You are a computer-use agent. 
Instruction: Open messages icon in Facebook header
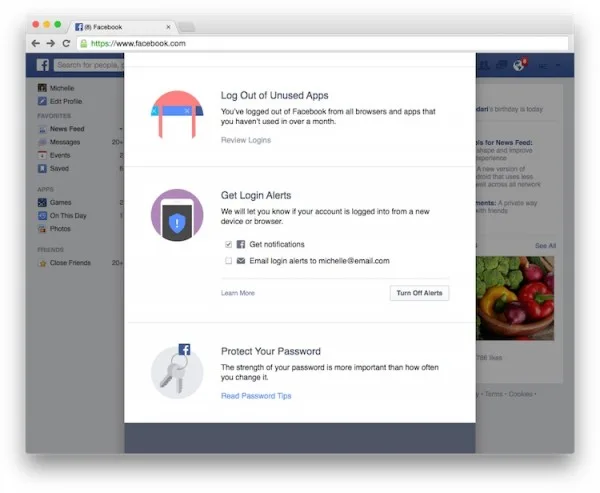pyautogui.click(x=501, y=65)
